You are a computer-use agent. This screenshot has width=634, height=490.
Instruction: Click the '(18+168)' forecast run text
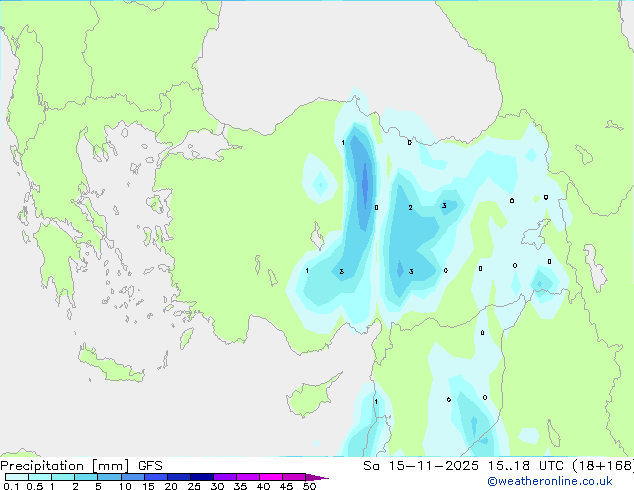pos(603,466)
